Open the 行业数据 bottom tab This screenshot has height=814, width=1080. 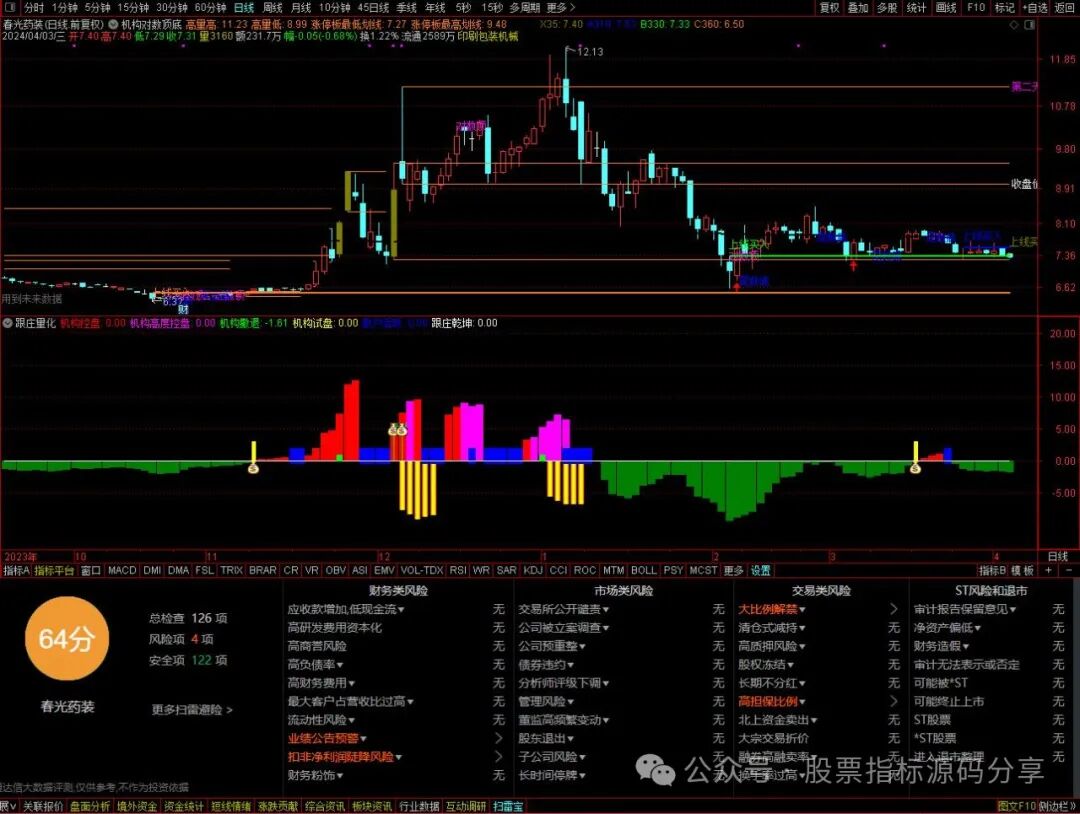point(419,806)
